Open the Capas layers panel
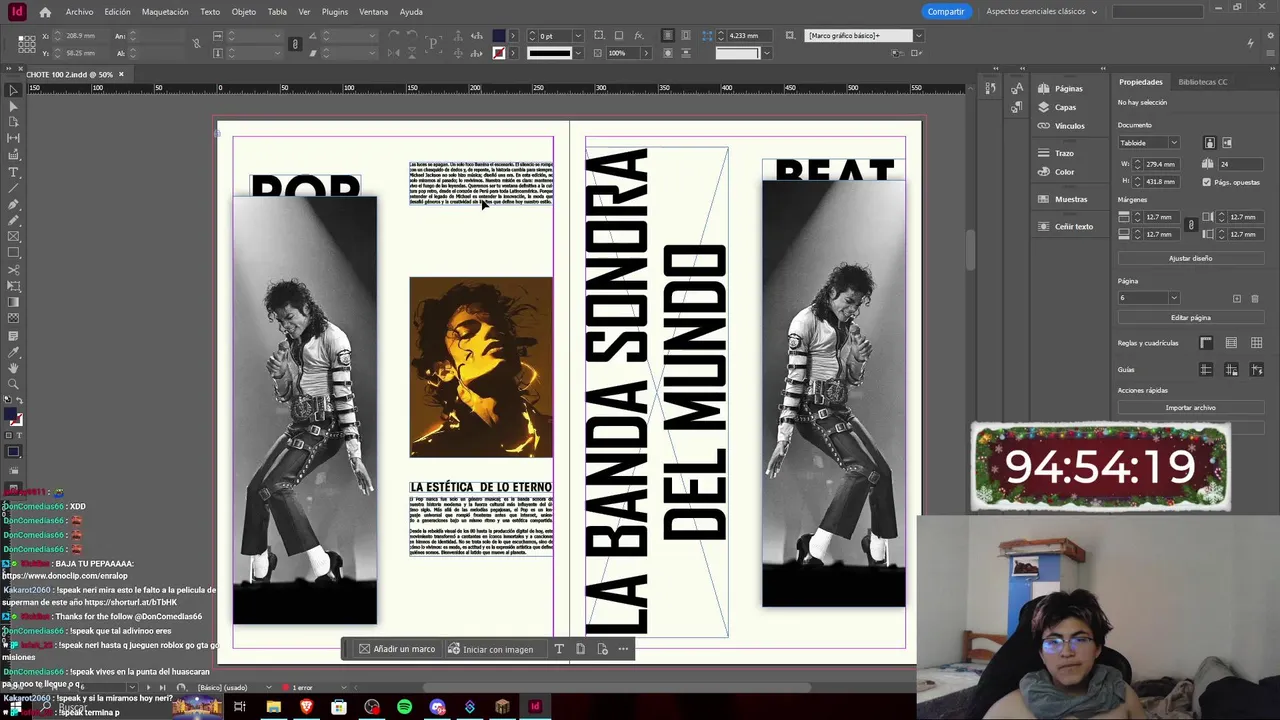 point(1065,107)
